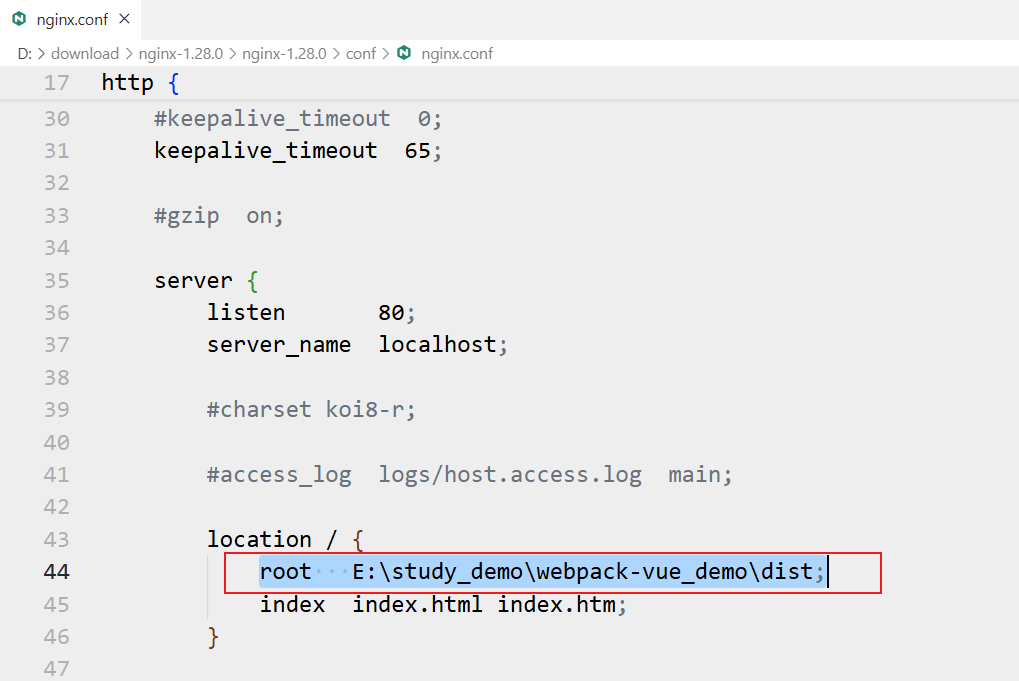Viewport: 1019px width, 681px height.
Task: Click the word 'localhost' on line 37
Action: (x=437, y=344)
